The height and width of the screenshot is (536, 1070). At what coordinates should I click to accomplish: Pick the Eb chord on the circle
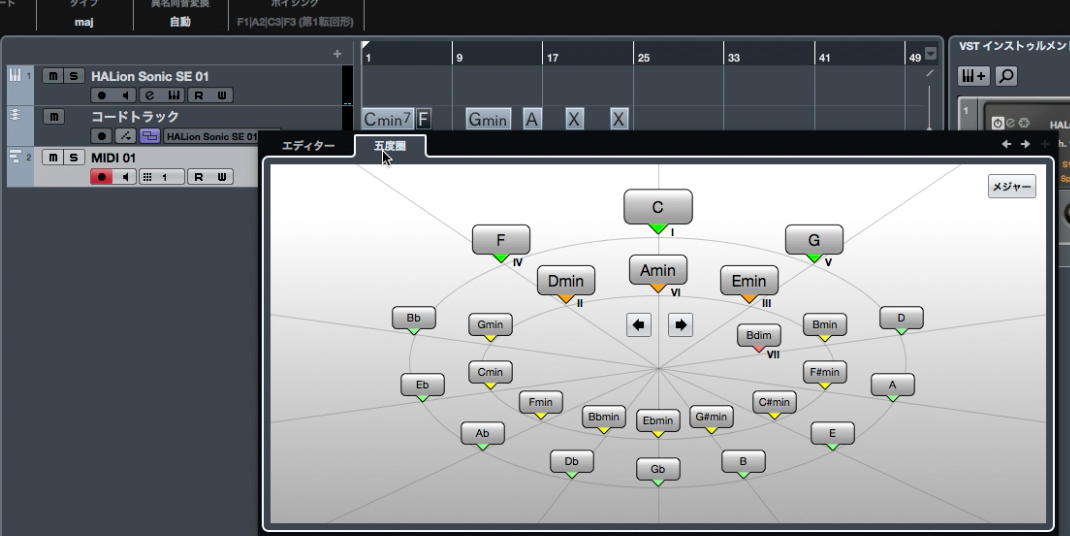422,385
